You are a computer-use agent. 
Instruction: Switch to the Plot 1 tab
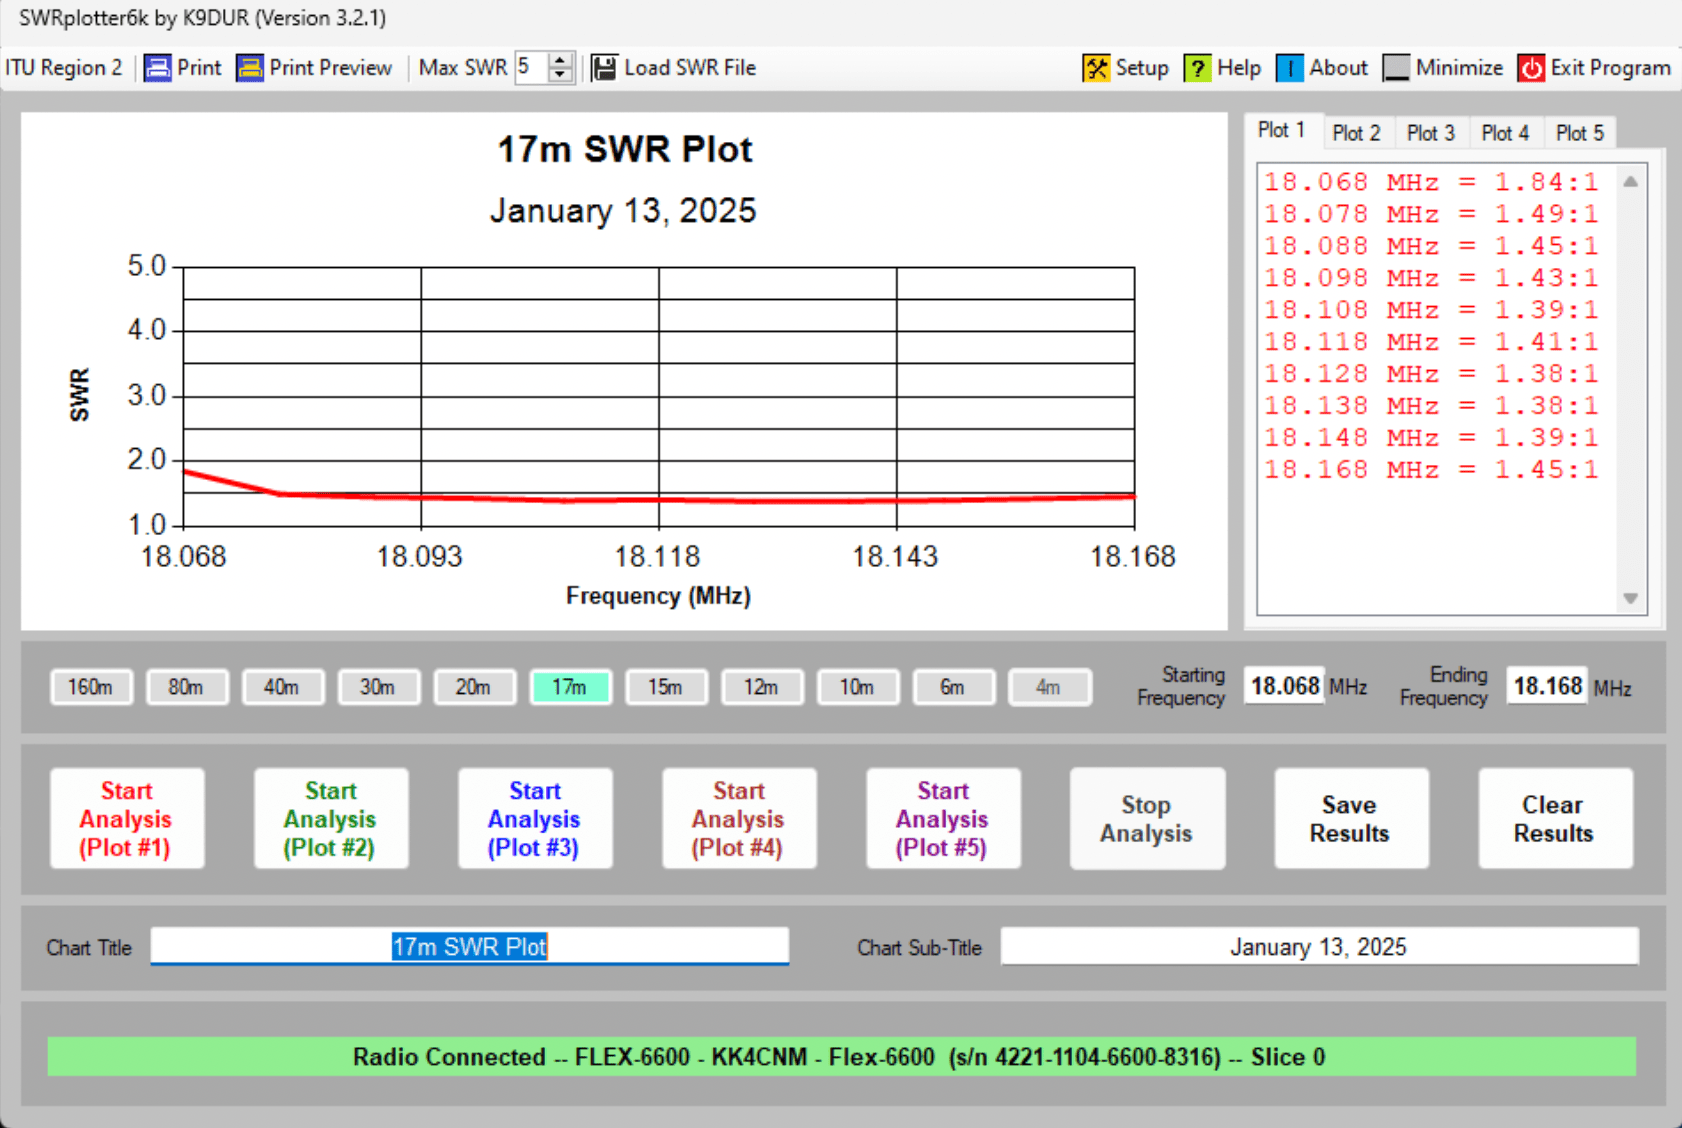[1281, 130]
